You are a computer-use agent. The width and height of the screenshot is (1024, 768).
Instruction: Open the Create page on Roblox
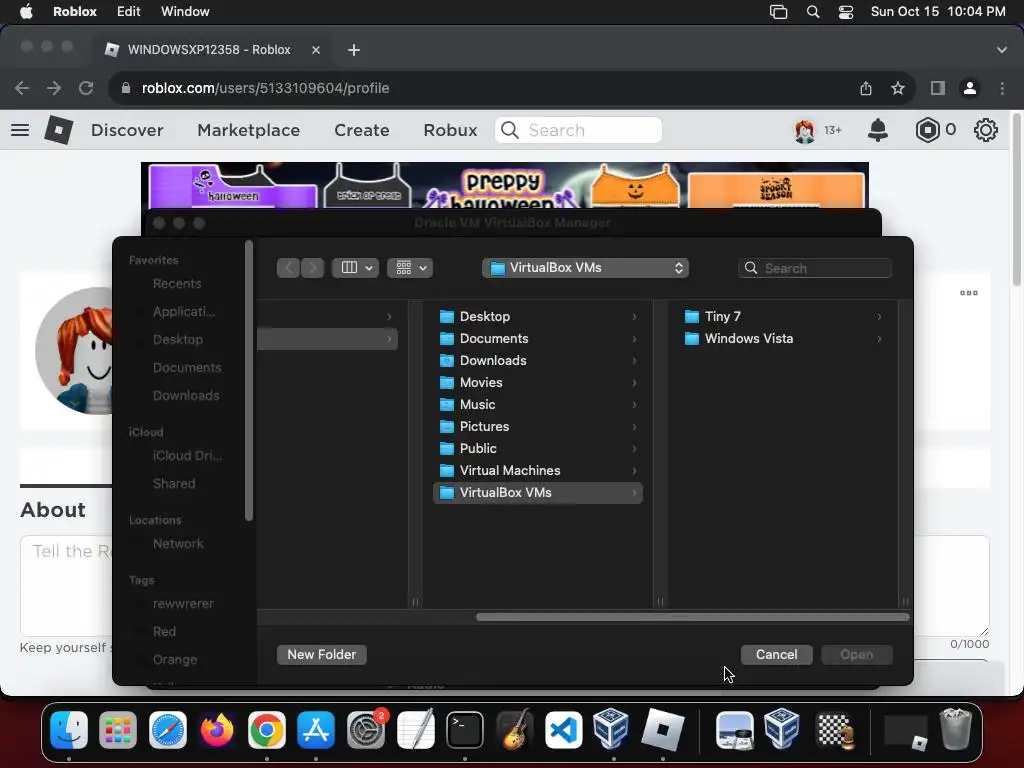coord(362,130)
